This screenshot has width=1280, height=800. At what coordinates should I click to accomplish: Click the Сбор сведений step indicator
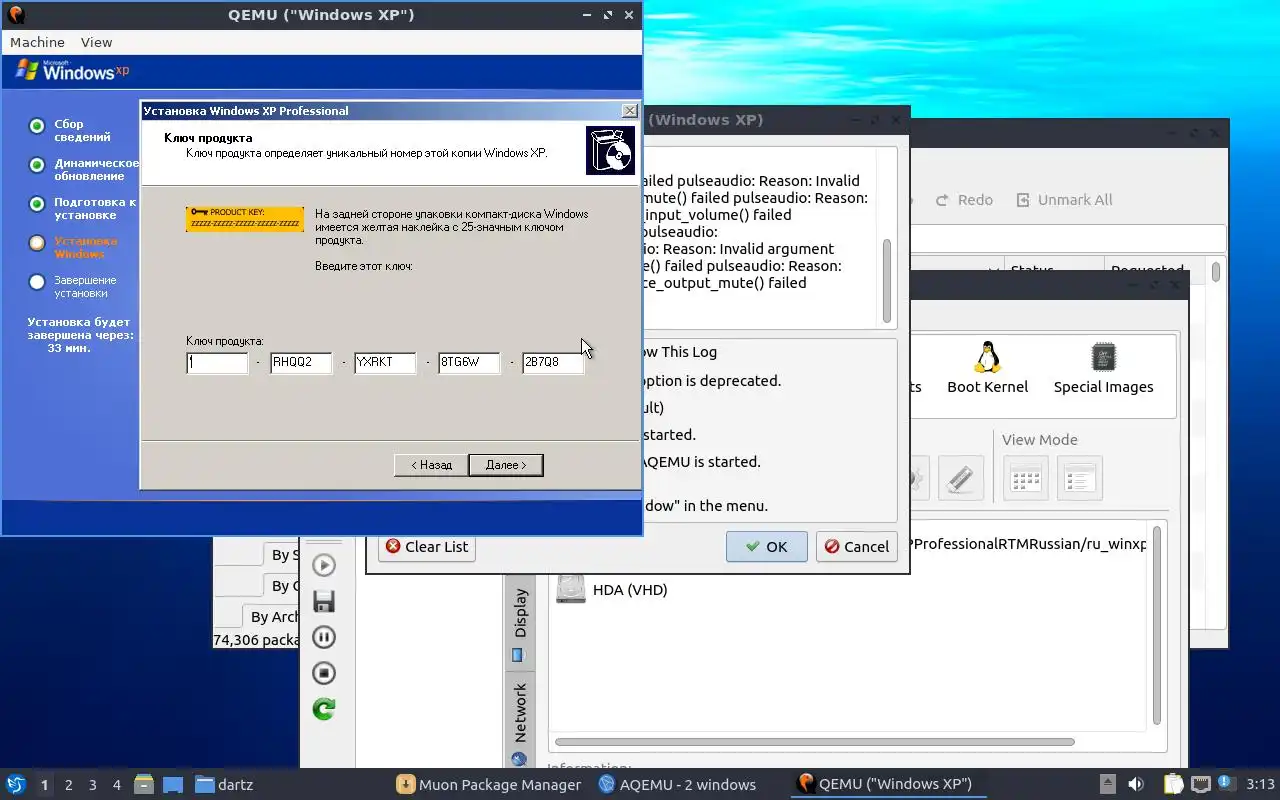[37, 126]
